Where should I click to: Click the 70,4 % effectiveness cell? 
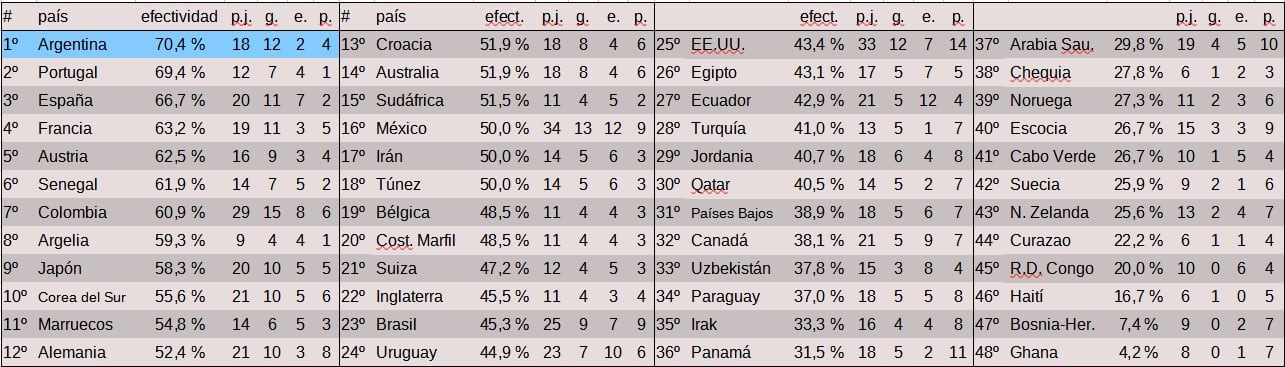[x=181, y=44]
